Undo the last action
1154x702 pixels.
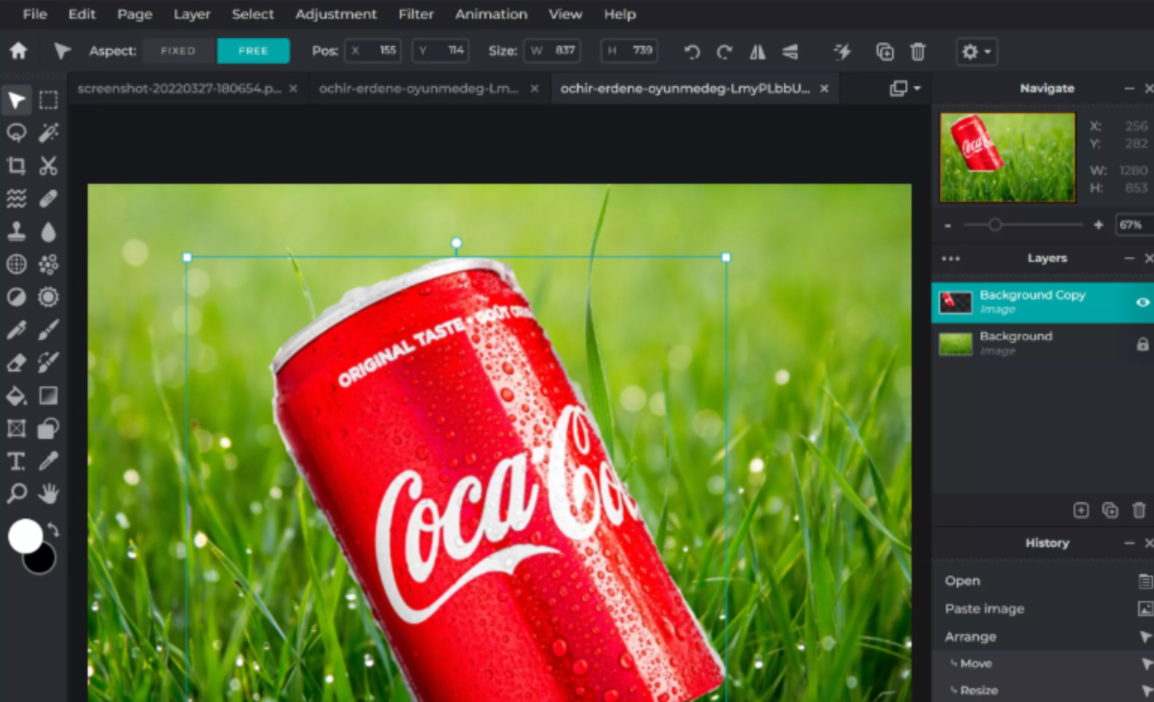pos(691,51)
